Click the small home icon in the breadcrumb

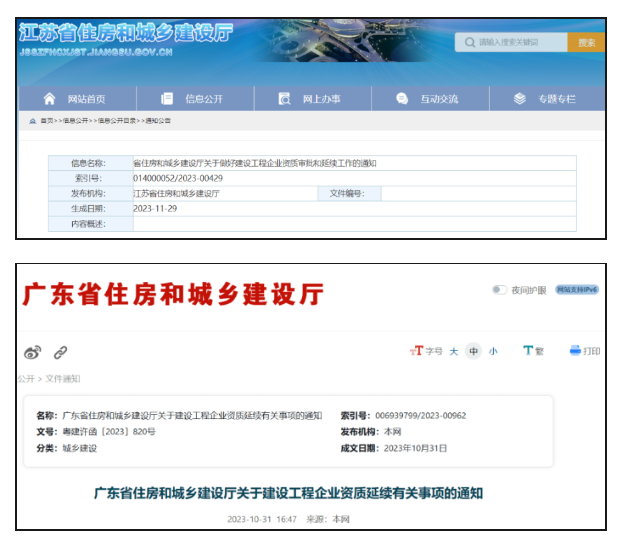click(33, 121)
